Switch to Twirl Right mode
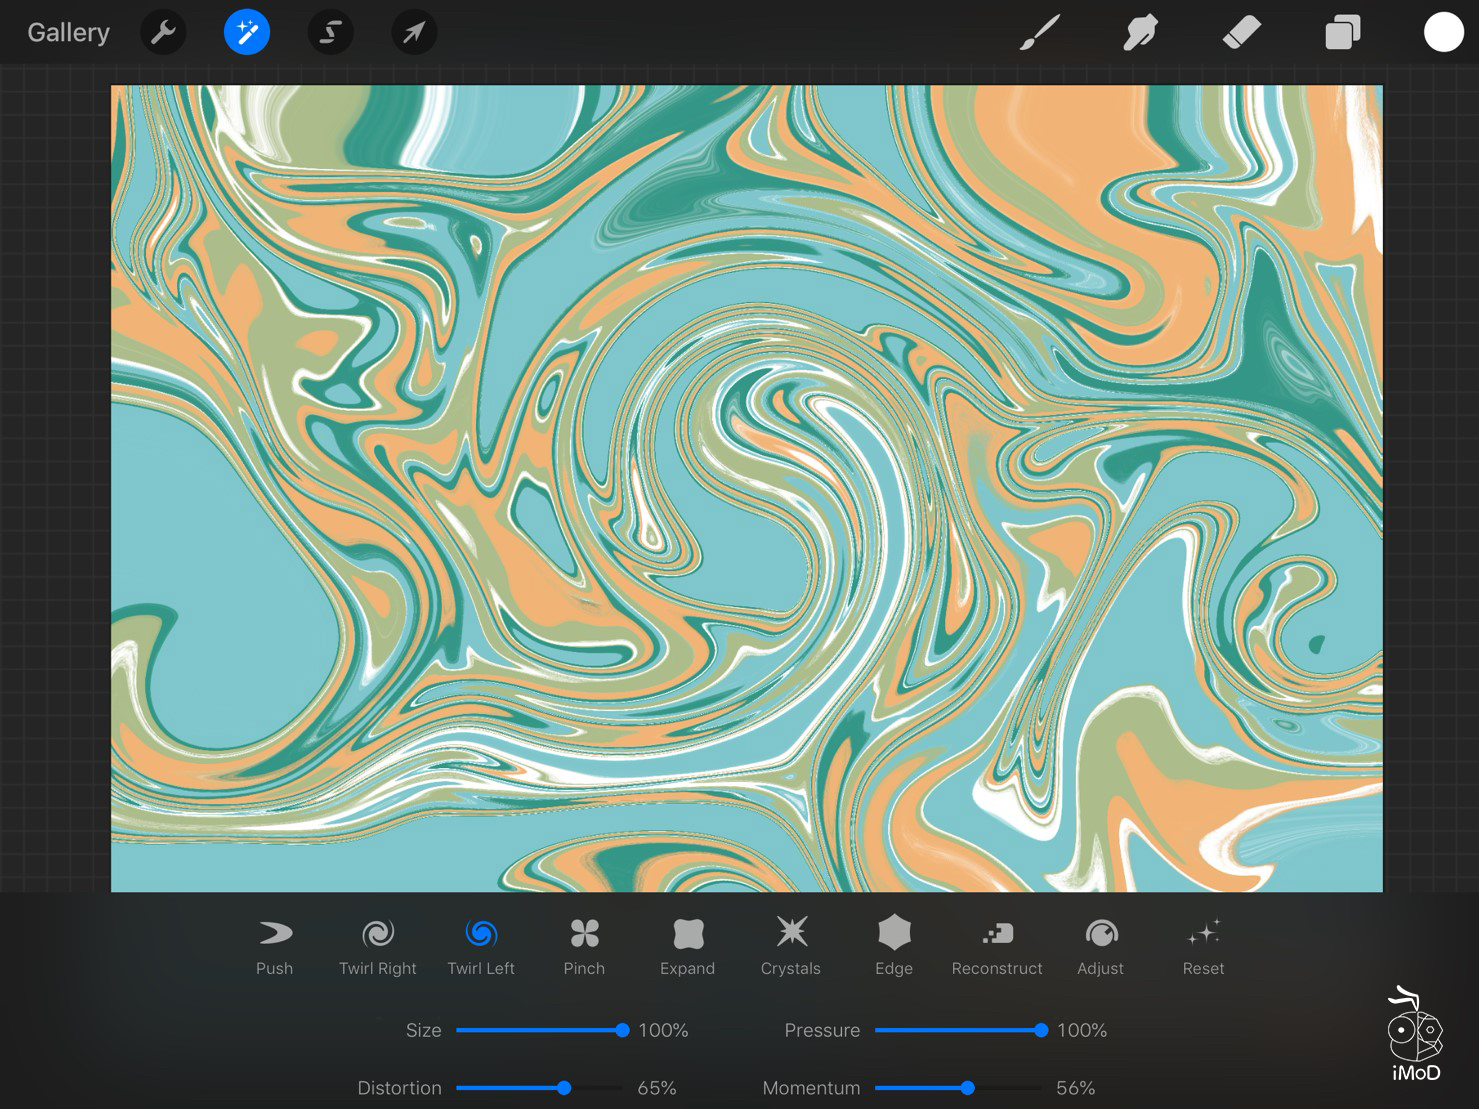Screen dimensions: 1479x1109 point(377,945)
